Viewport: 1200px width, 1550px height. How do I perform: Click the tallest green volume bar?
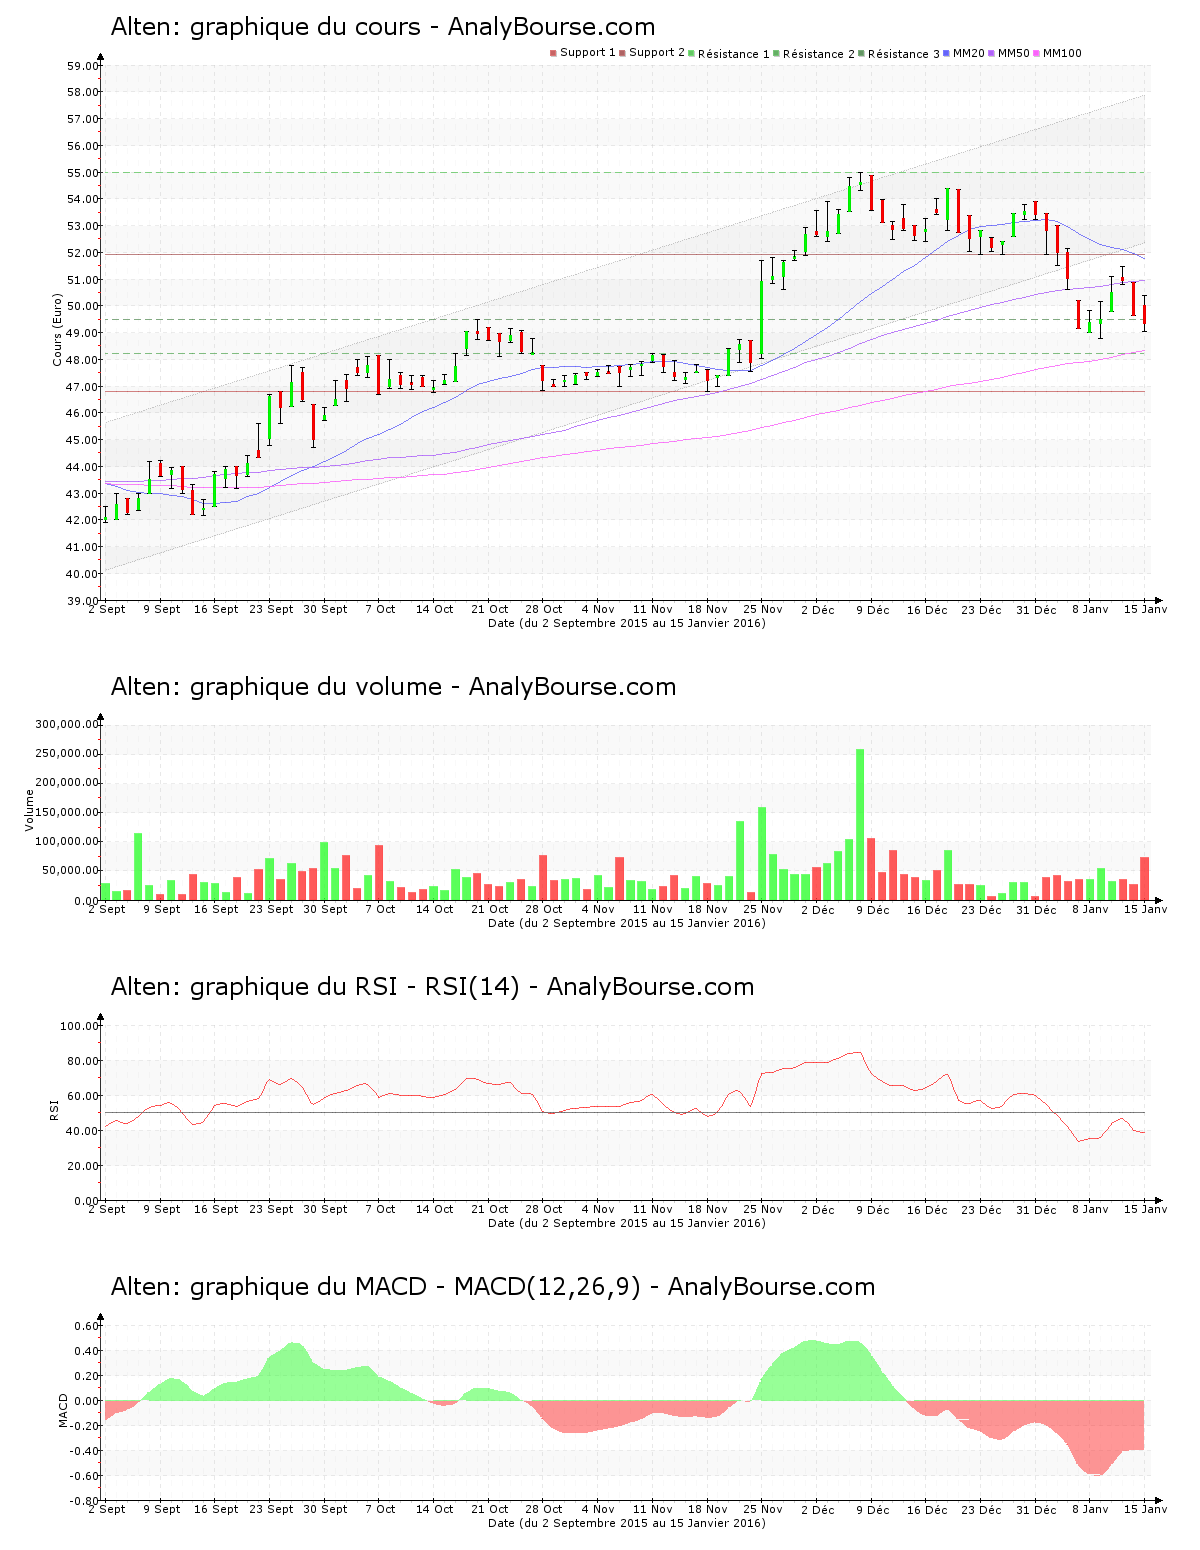tap(860, 825)
